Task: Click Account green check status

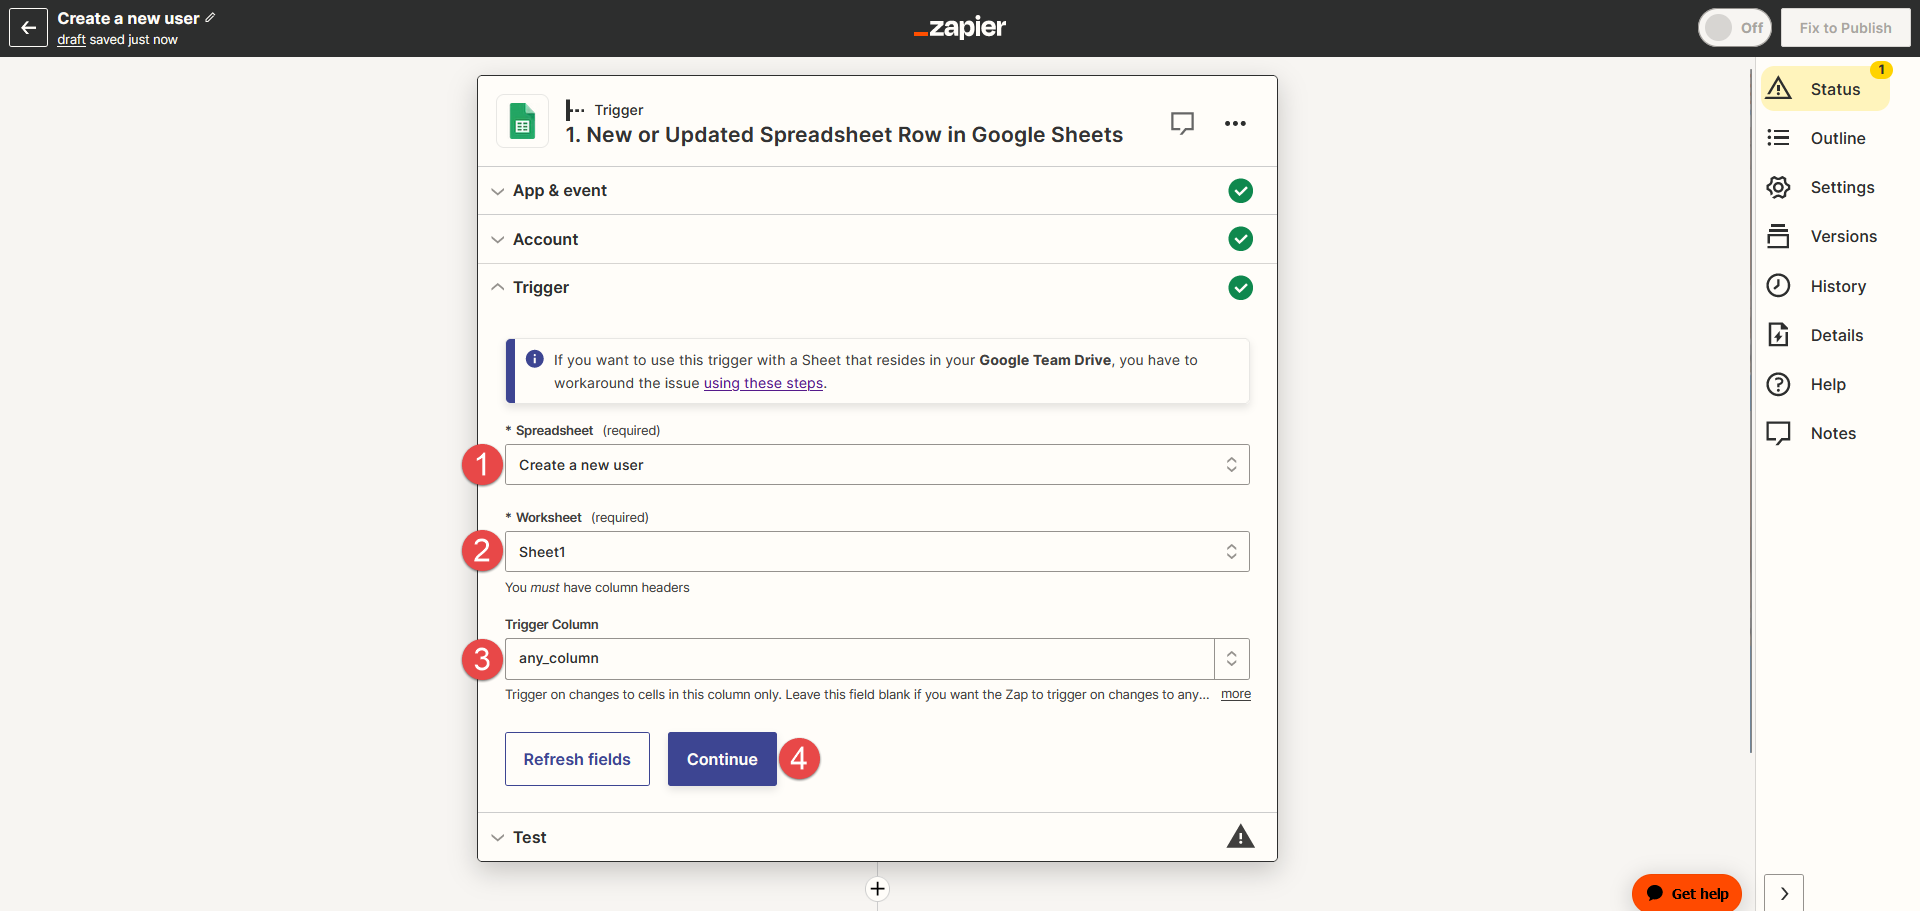Action: pyautogui.click(x=1240, y=239)
